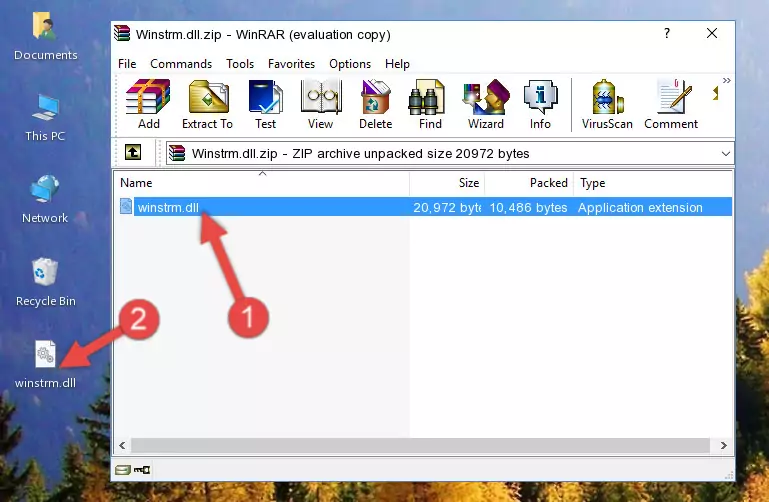Select the Network desktop icon
Viewport: 769px width, 502px height.
45,199
